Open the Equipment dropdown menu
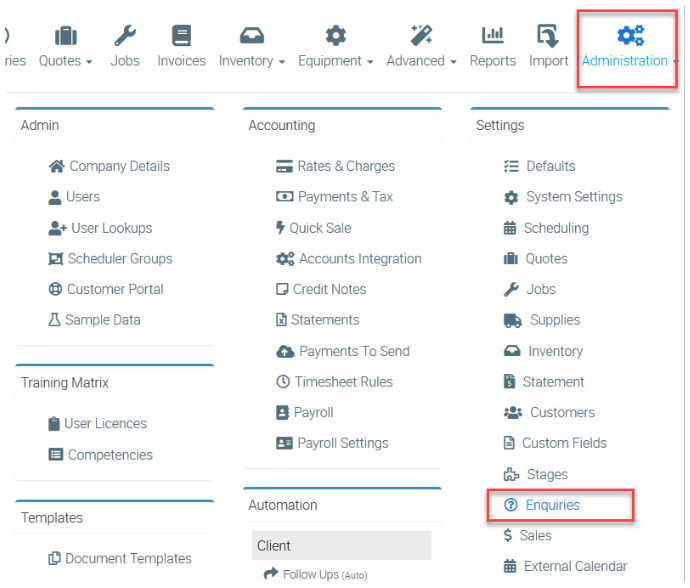The height and width of the screenshot is (588, 690). 335,61
